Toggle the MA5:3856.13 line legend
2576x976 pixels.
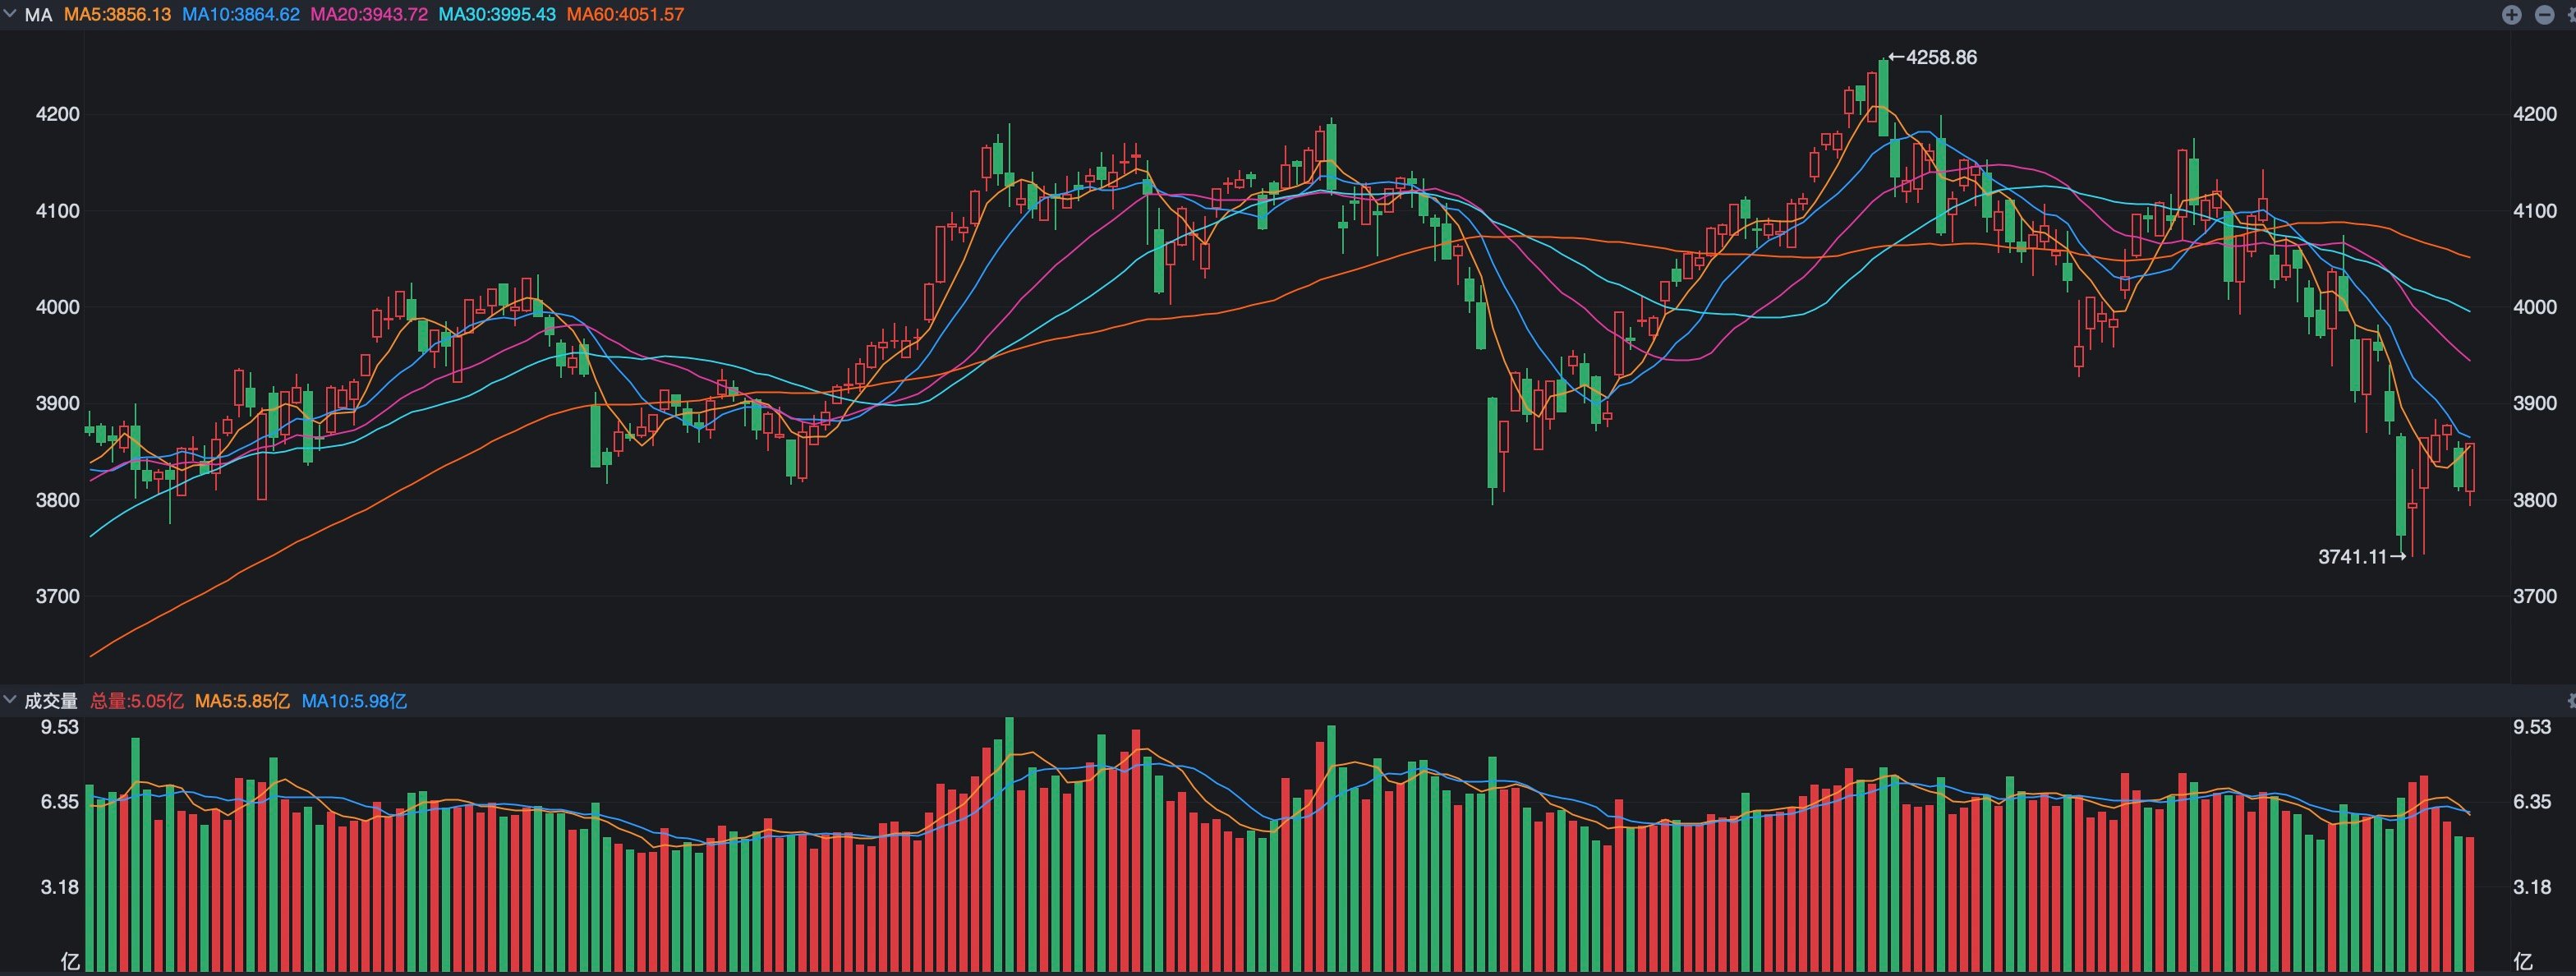(117, 15)
